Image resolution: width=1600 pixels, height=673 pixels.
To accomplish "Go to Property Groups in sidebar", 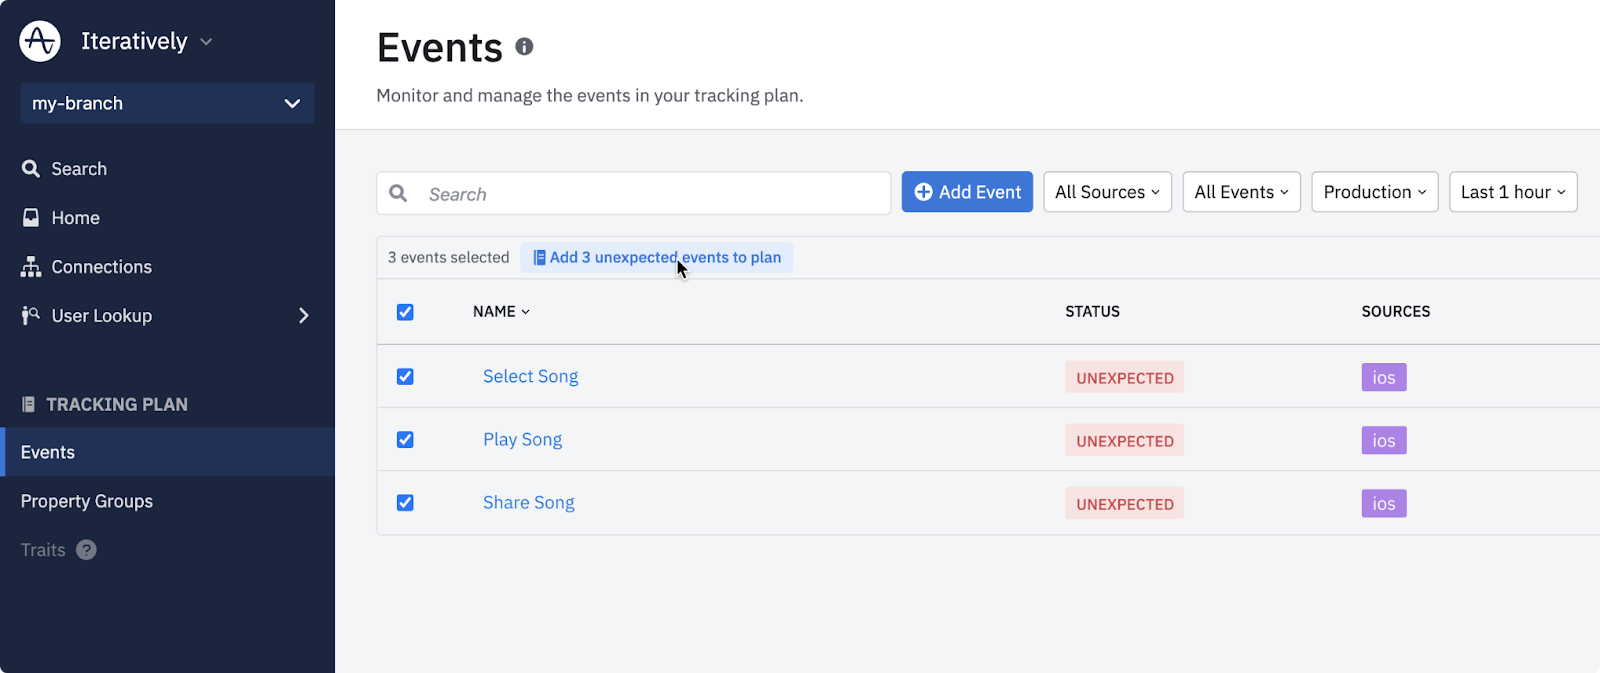I will pos(87,501).
